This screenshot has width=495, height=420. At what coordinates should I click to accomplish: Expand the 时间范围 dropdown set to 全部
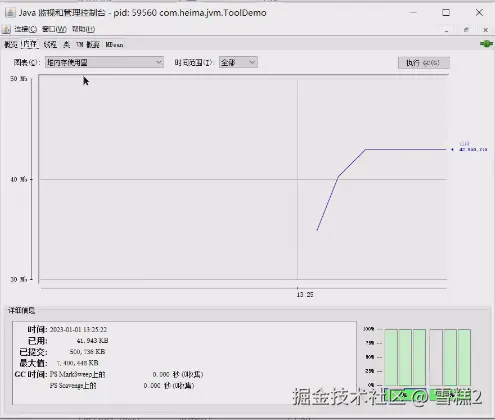238,62
